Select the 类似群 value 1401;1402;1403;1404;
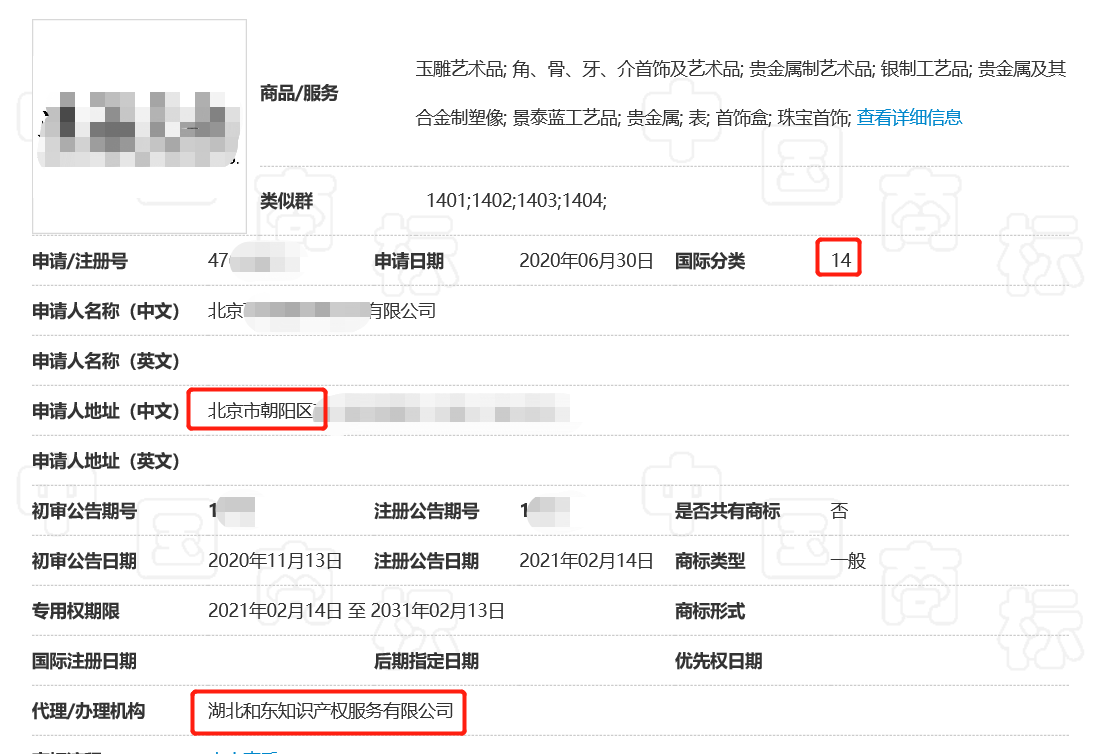The height and width of the screenshot is (754, 1095). click(x=516, y=201)
